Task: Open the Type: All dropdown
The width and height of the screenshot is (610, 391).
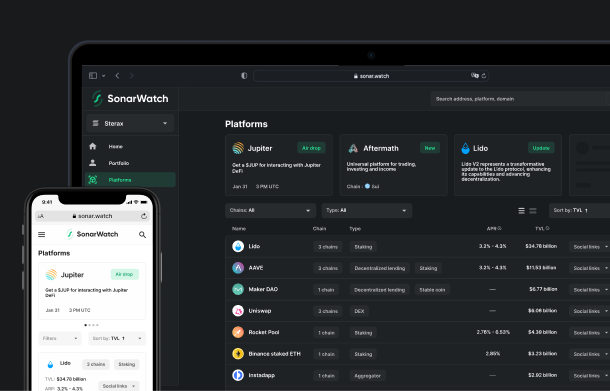Action: click(366, 210)
